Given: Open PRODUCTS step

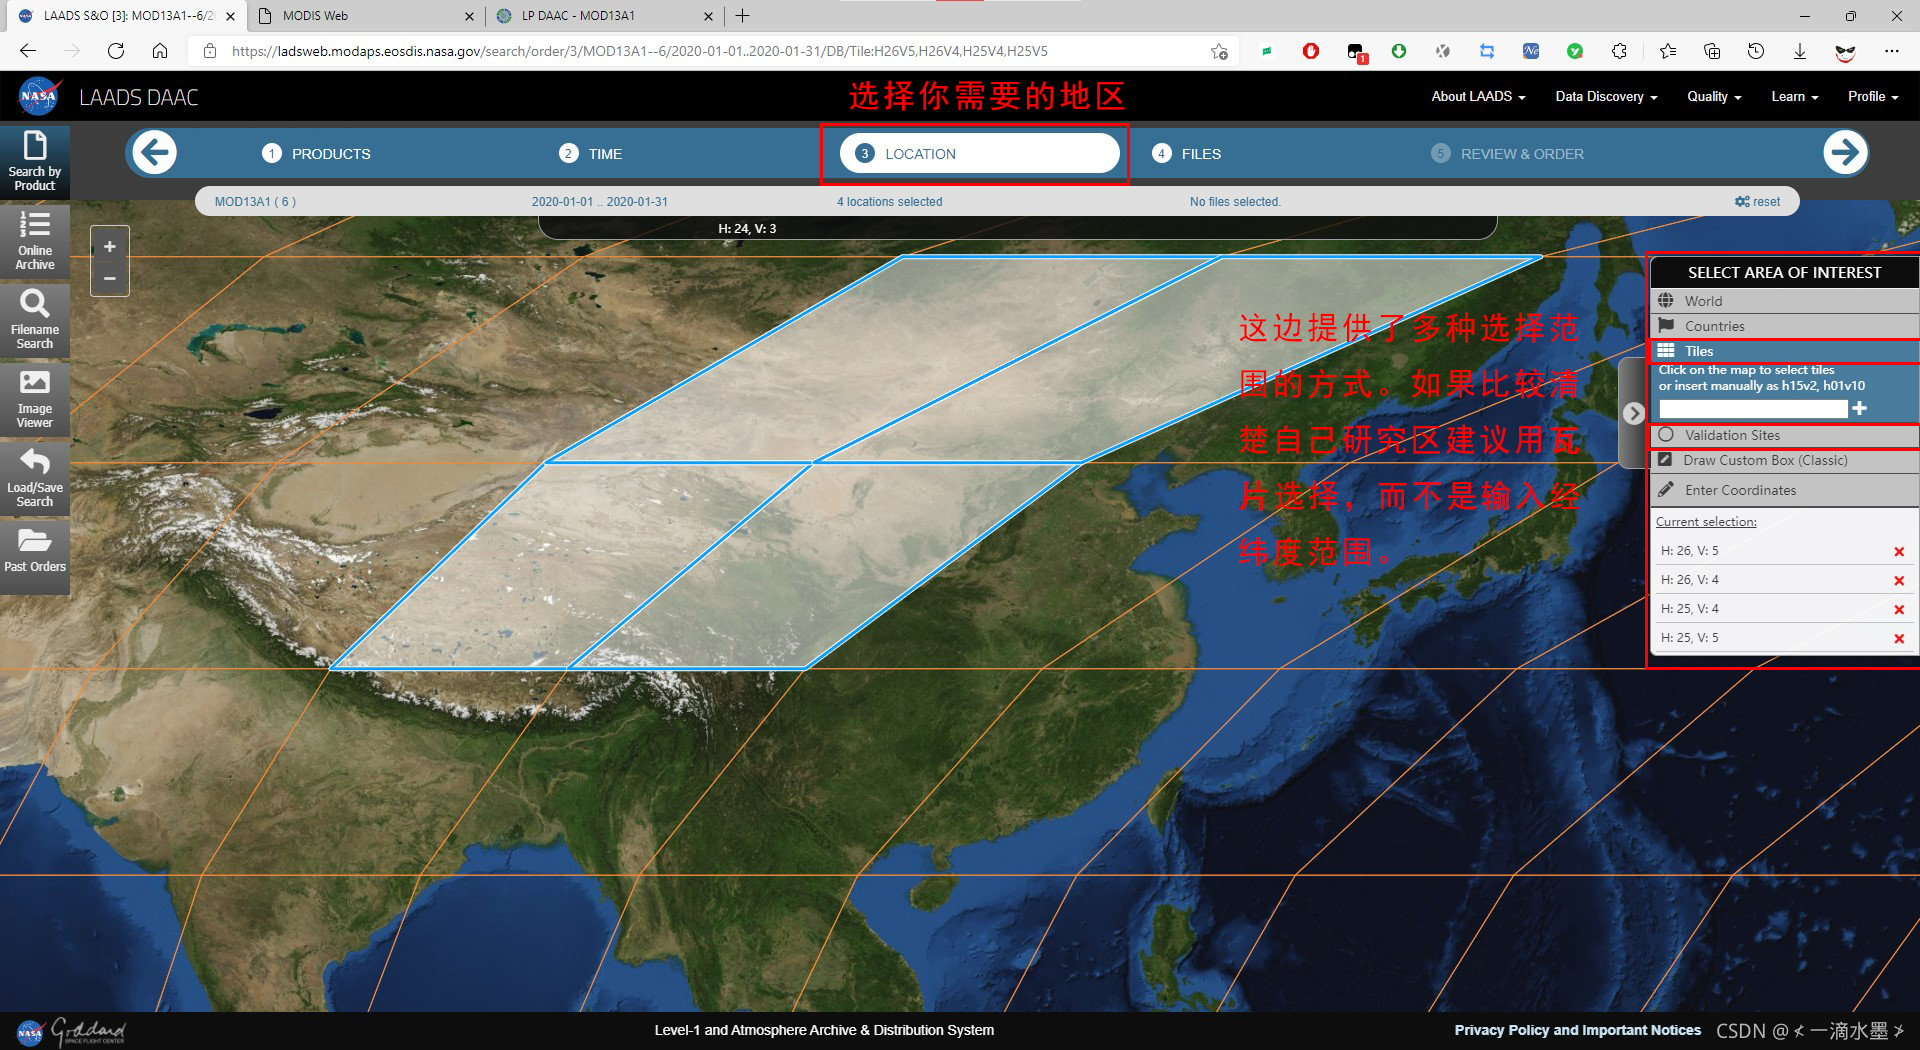Looking at the screenshot, I should tap(316, 153).
